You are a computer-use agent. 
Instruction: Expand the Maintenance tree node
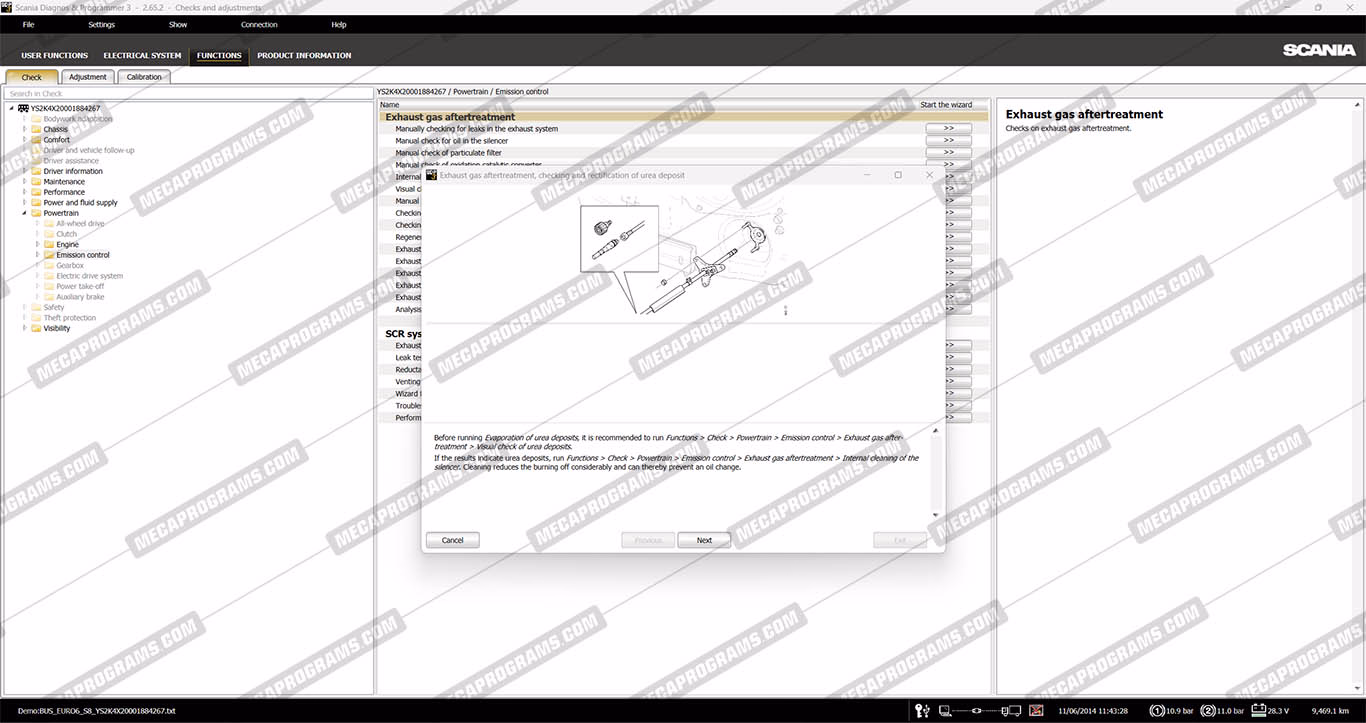25,182
